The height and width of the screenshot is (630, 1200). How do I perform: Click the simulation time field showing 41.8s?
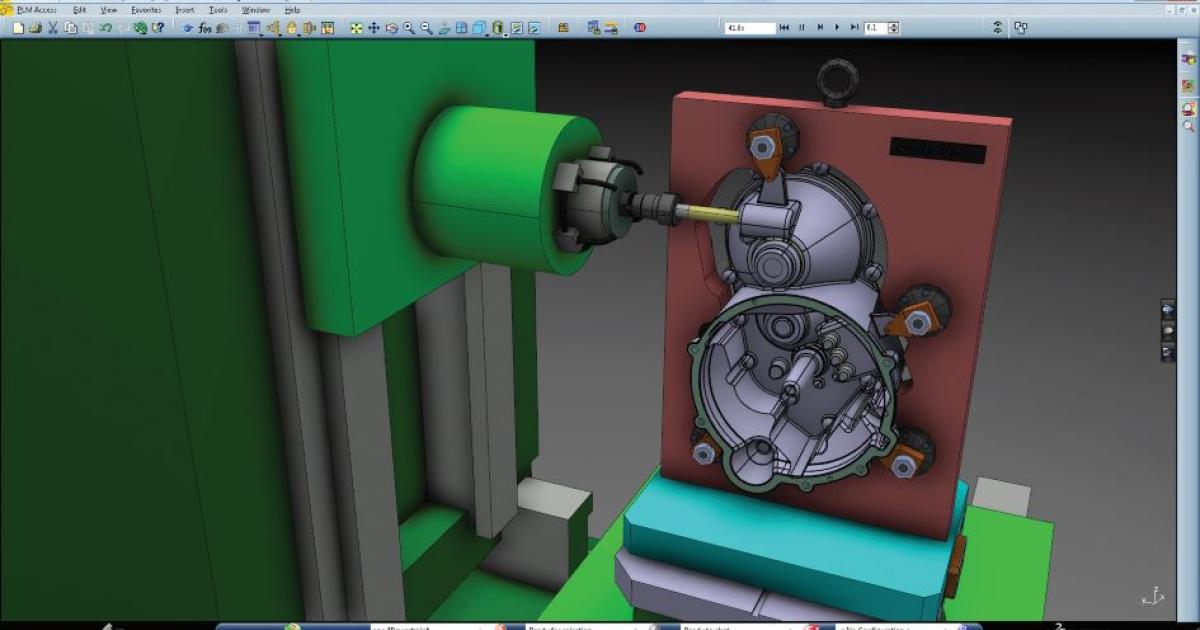750,28
